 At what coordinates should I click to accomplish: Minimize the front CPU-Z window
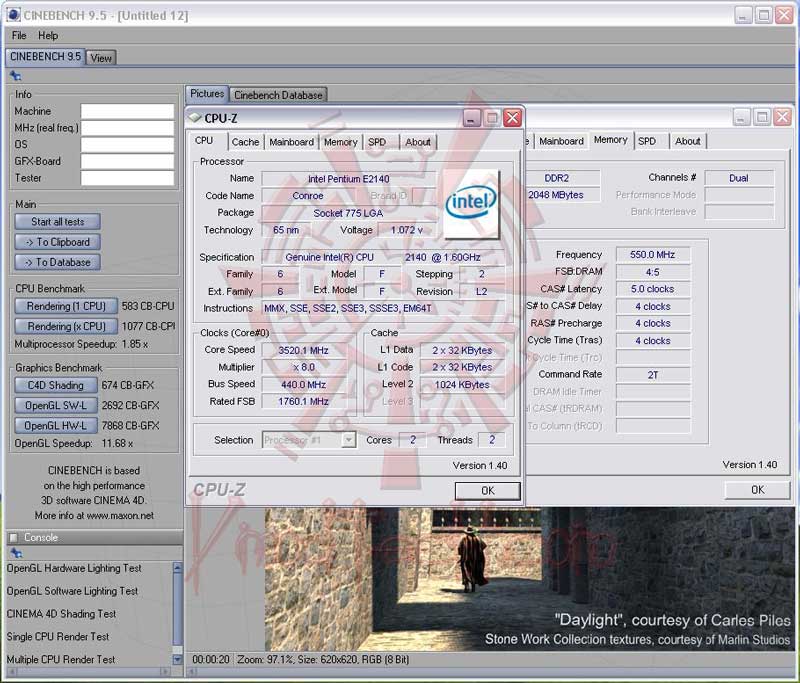[x=471, y=118]
